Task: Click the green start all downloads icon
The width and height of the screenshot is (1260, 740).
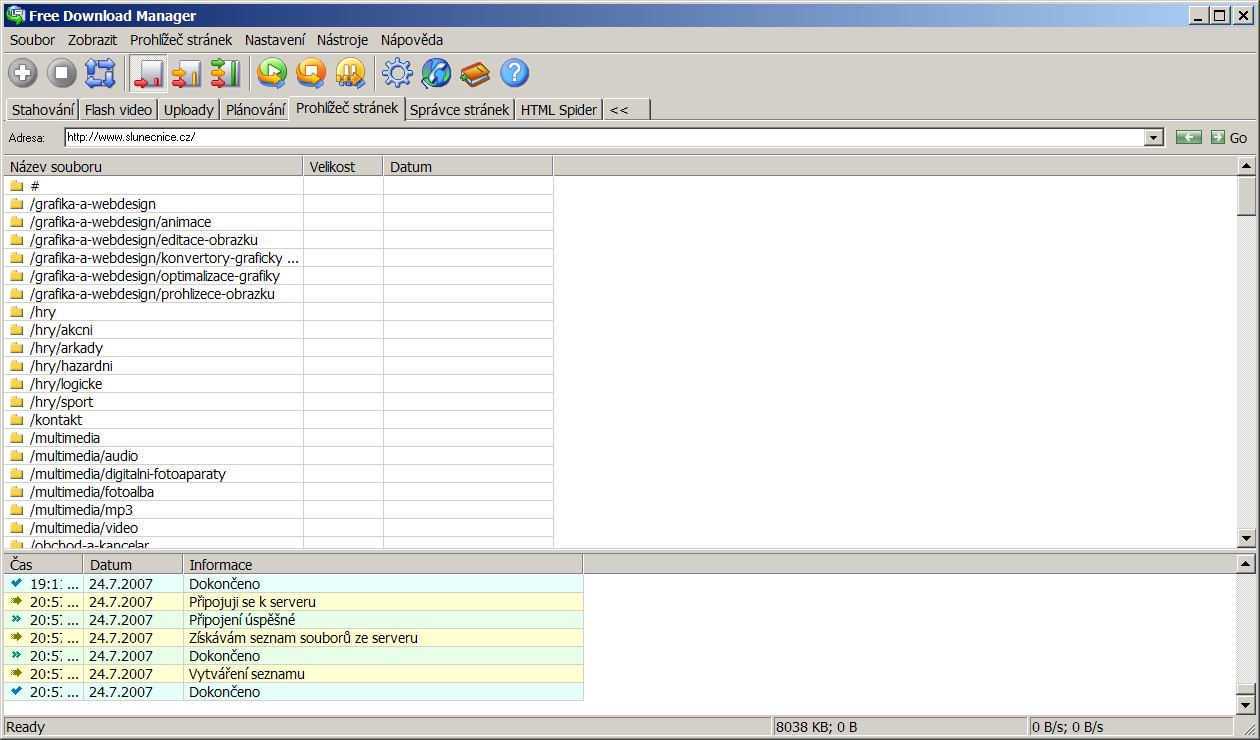Action: (272, 73)
